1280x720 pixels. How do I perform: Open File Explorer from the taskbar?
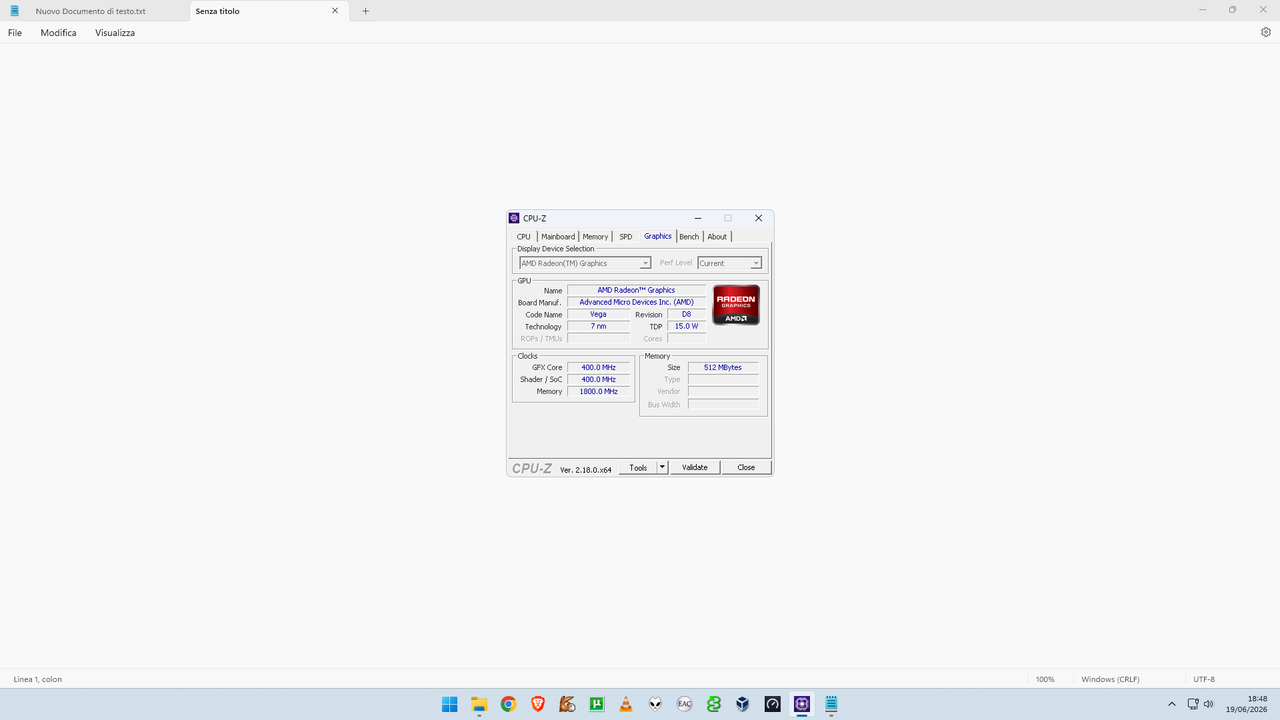point(479,704)
